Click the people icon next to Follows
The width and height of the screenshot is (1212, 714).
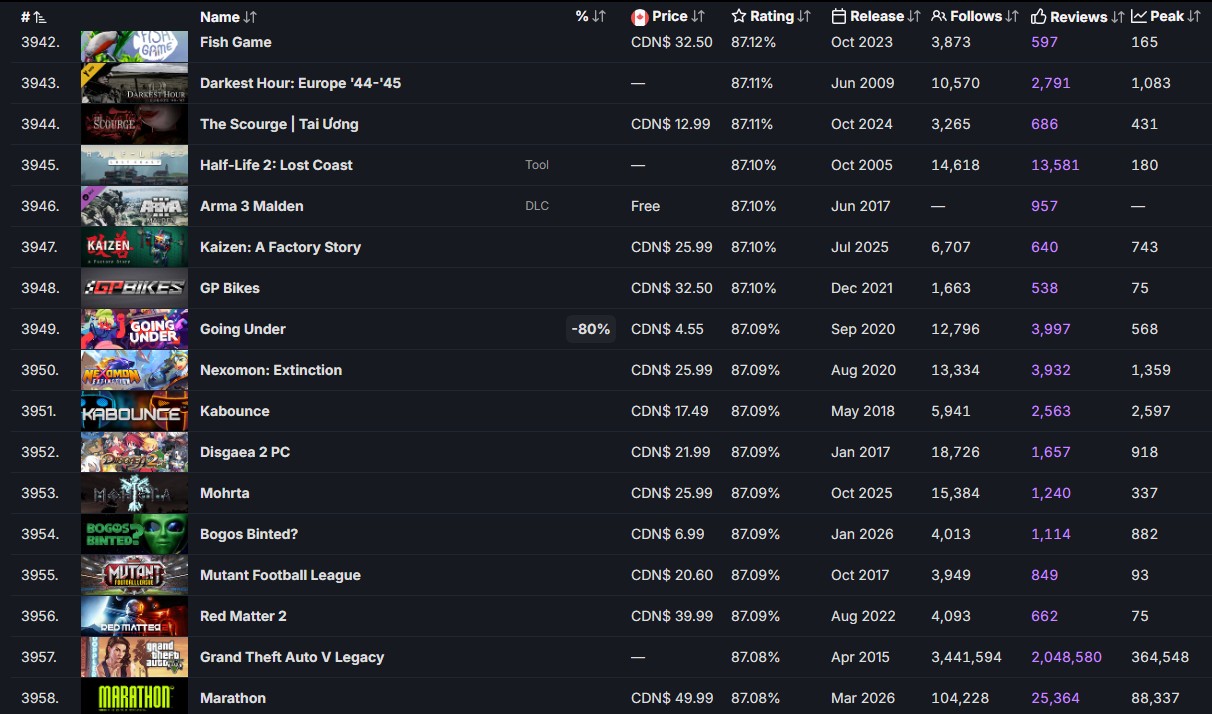939,17
